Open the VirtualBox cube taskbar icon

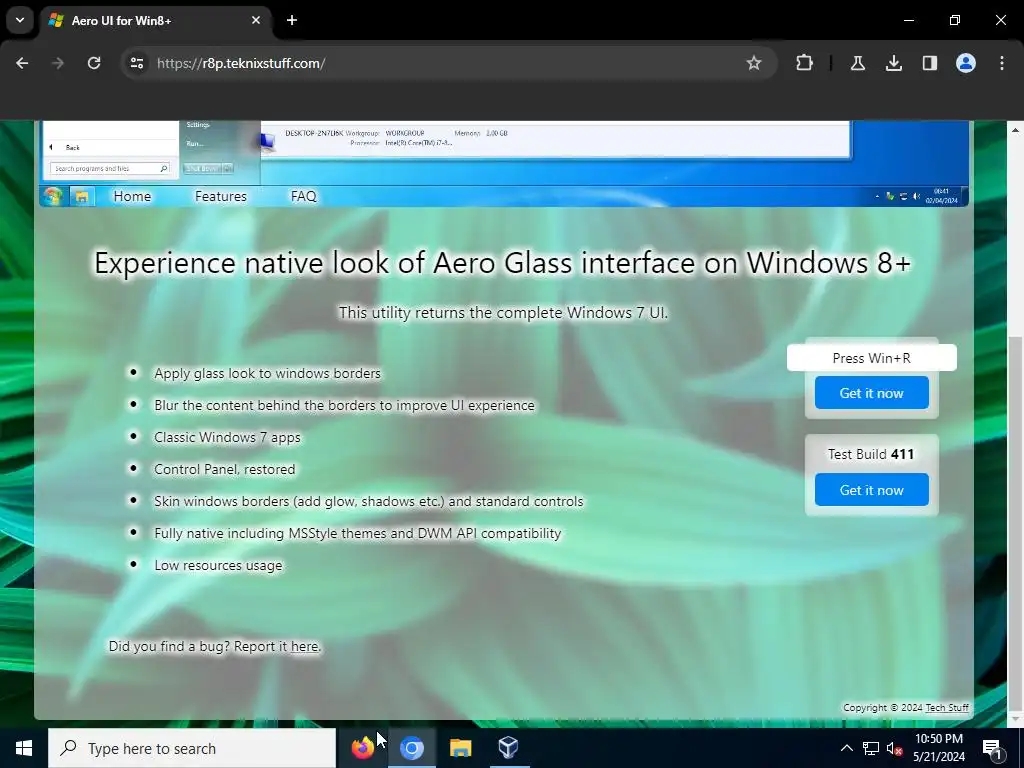tap(508, 748)
